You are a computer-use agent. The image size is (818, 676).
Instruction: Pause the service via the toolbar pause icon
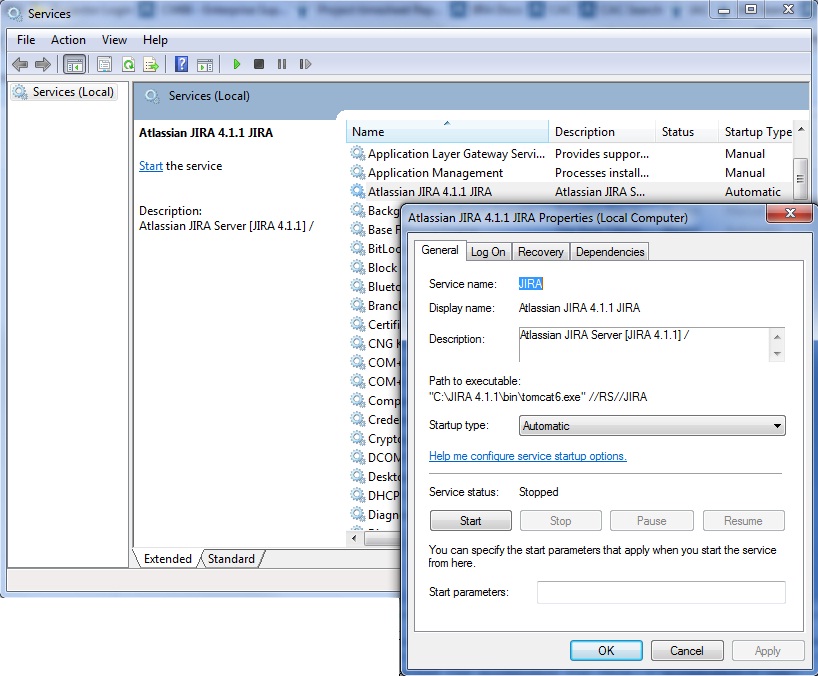282,64
